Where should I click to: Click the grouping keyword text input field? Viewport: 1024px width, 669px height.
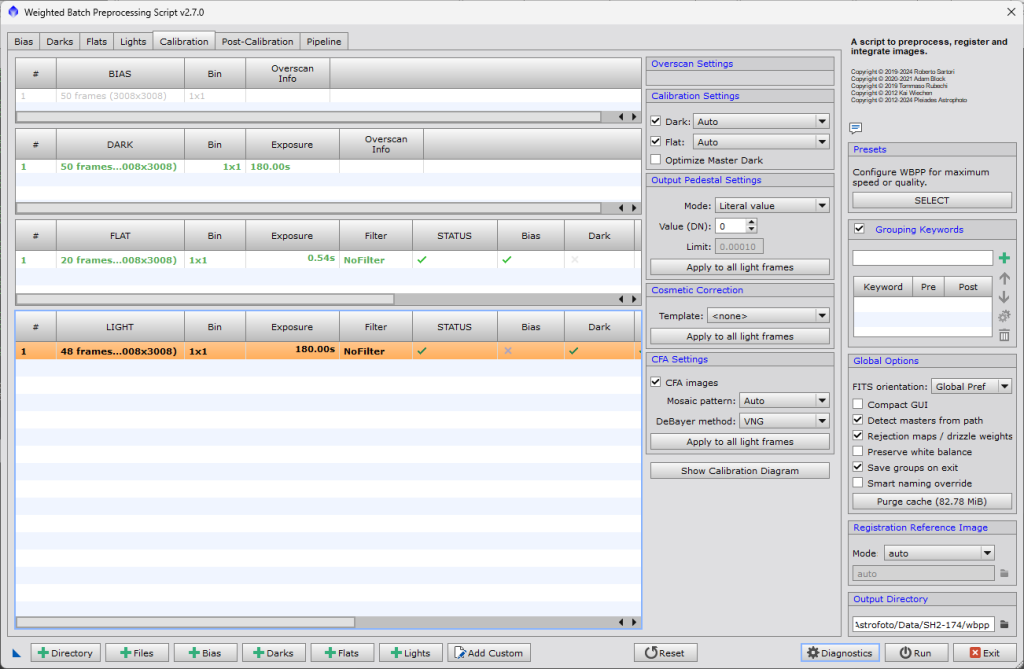click(922, 258)
